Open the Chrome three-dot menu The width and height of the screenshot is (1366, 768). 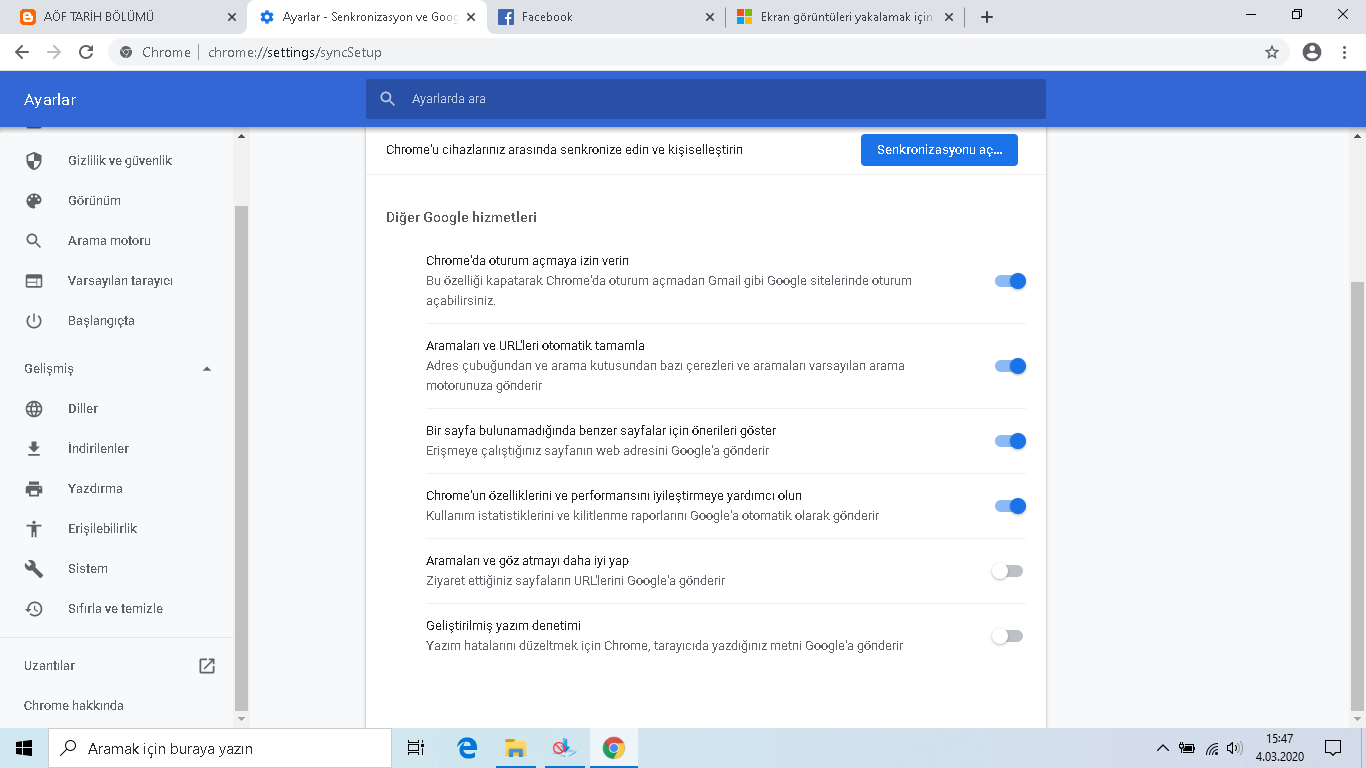pos(1344,52)
